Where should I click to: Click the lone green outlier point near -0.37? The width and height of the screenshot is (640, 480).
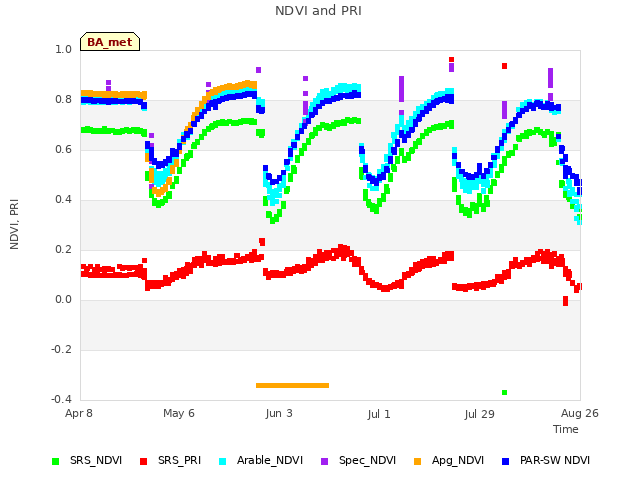(x=504, y=393)
